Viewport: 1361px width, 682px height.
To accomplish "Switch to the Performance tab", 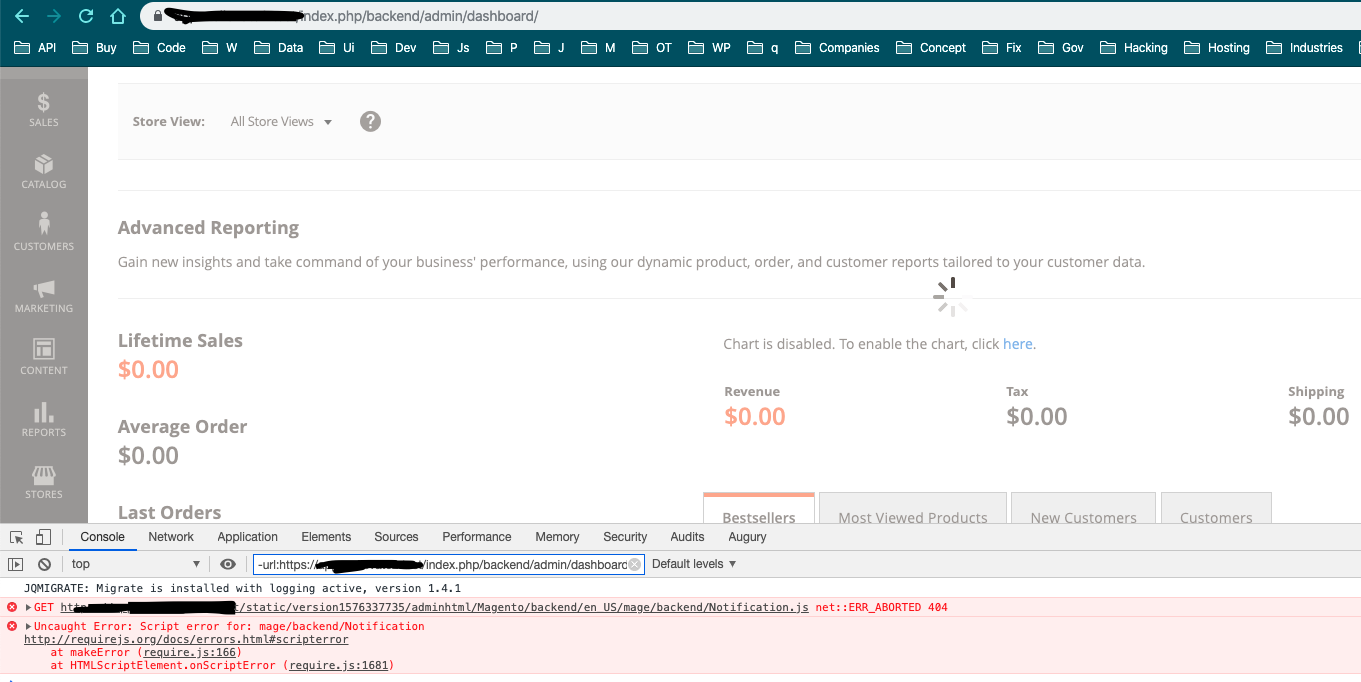I will pos(477,537).
